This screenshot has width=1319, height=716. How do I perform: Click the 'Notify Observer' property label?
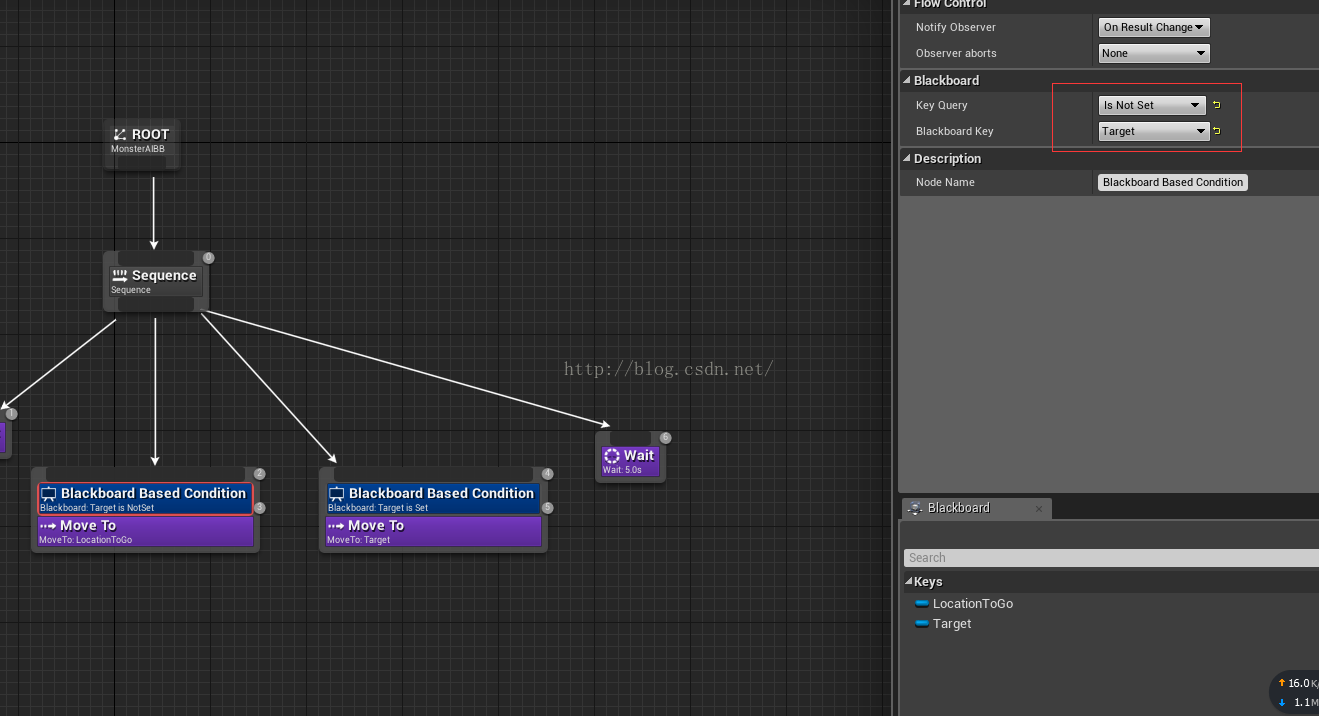956,27
